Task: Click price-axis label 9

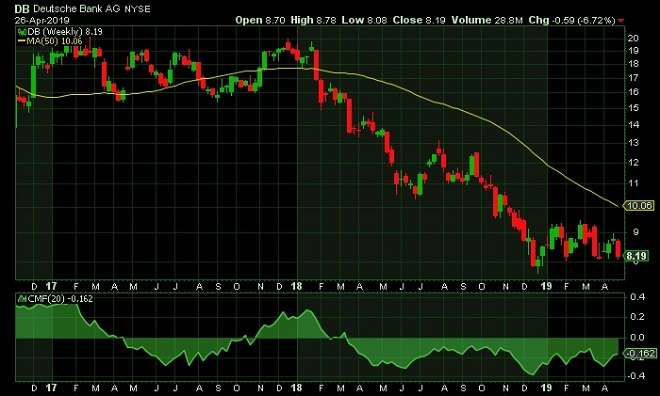Action: click(x=636, y=232)
